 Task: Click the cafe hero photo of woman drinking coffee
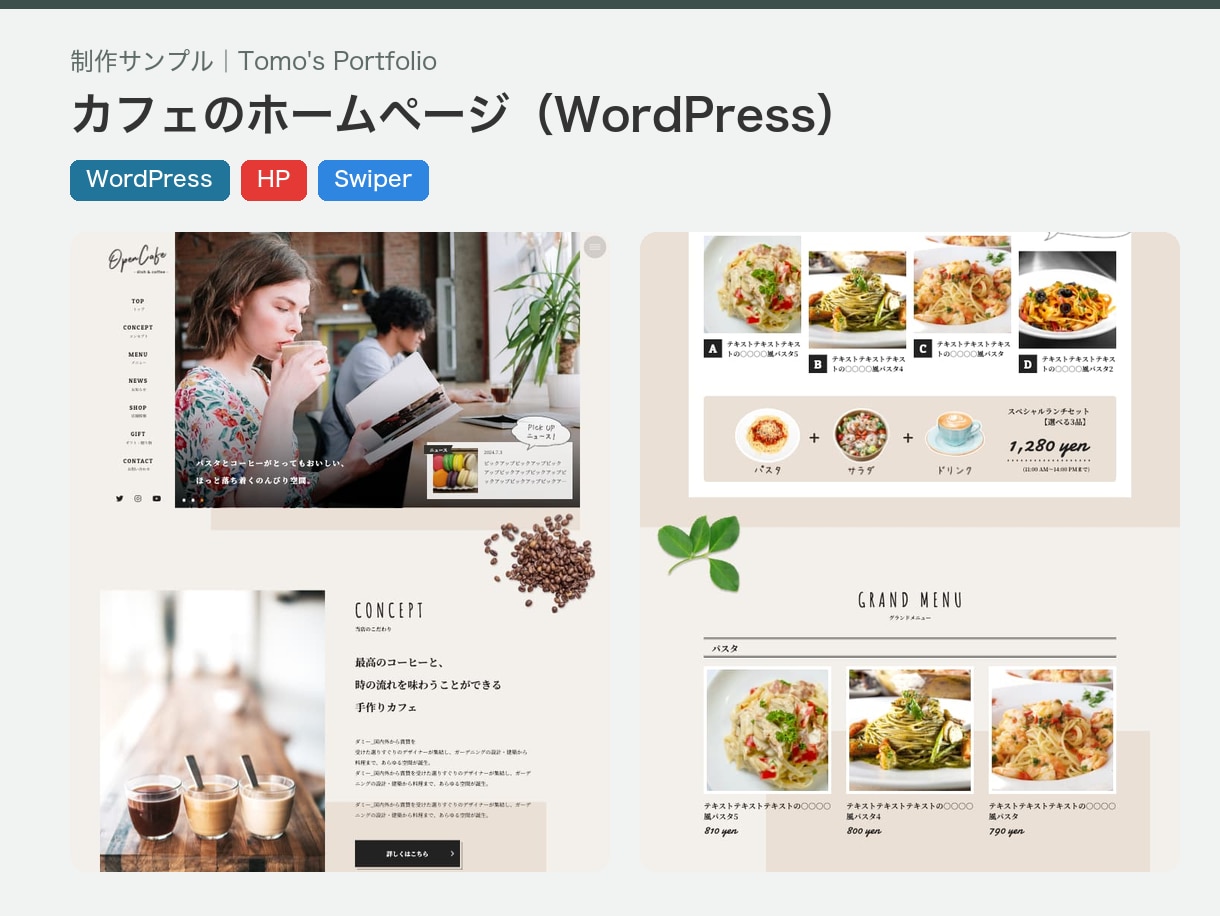click(377, 370)
